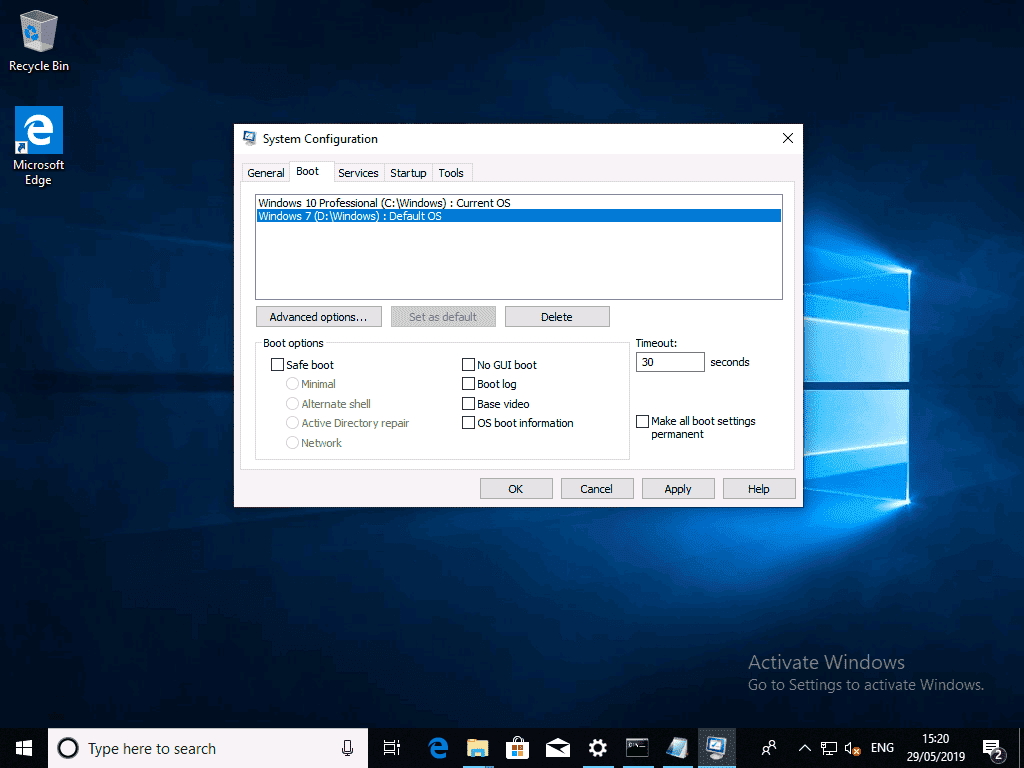Click the Cancel button
Screen dimensions: 1024x768
click(597, 489)
